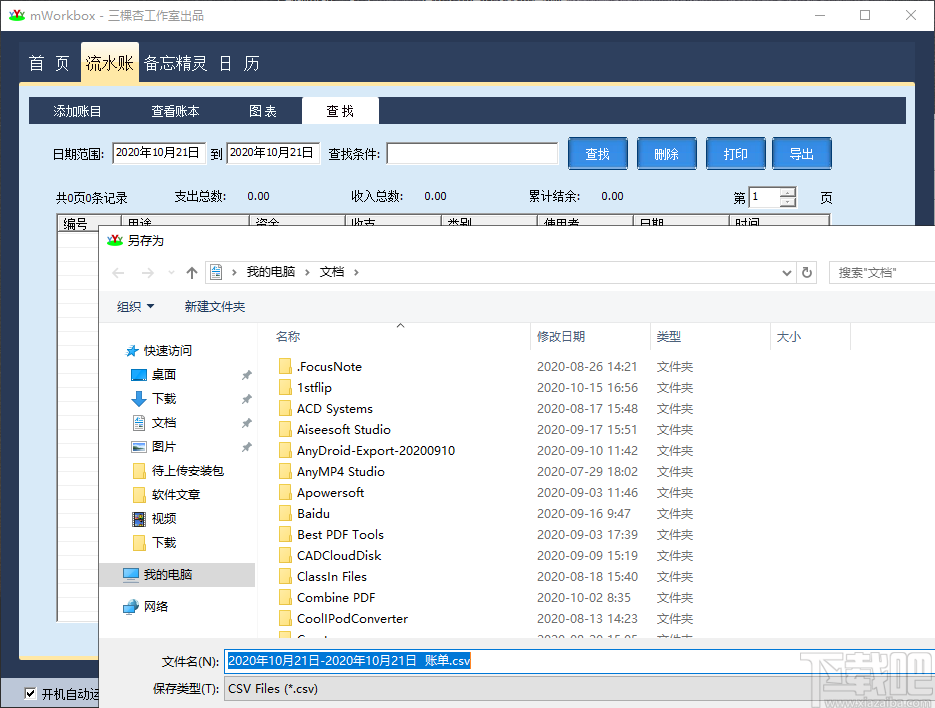Click the back navigation arrow
Screen dimensions: 935x708
point(117,271)
